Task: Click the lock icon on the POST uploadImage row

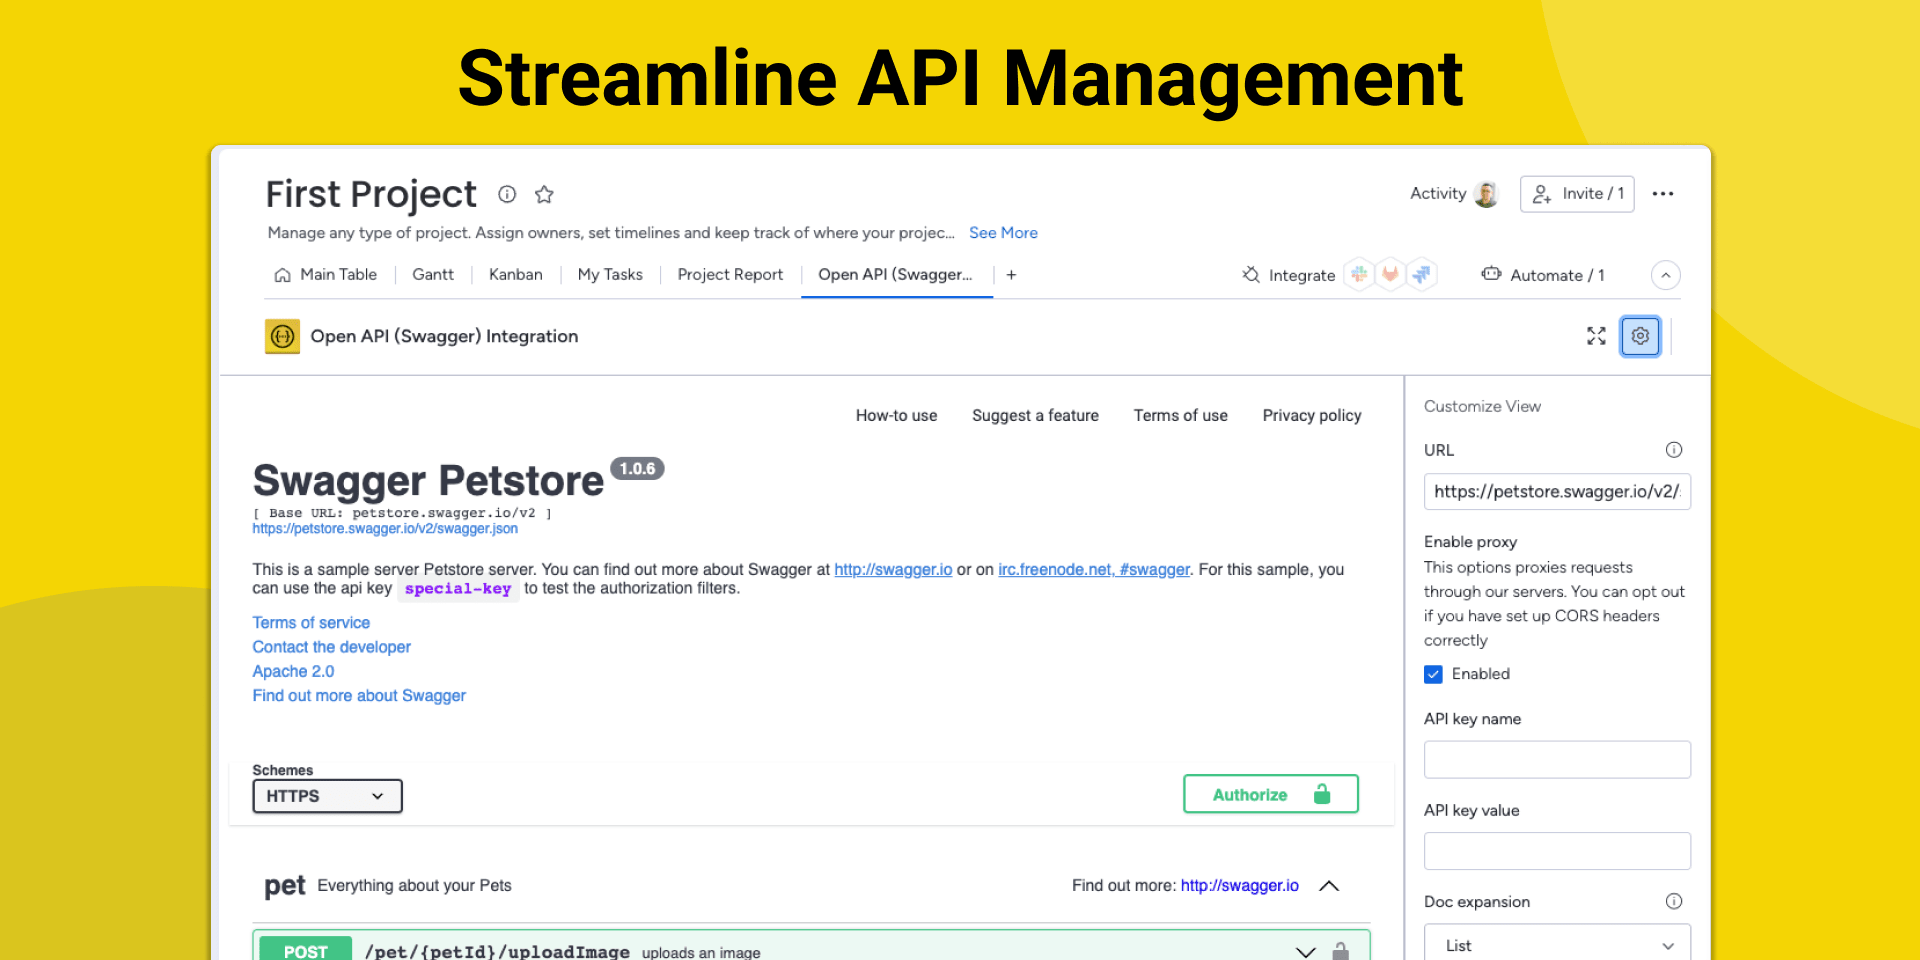Action: tap(1340, 951)
